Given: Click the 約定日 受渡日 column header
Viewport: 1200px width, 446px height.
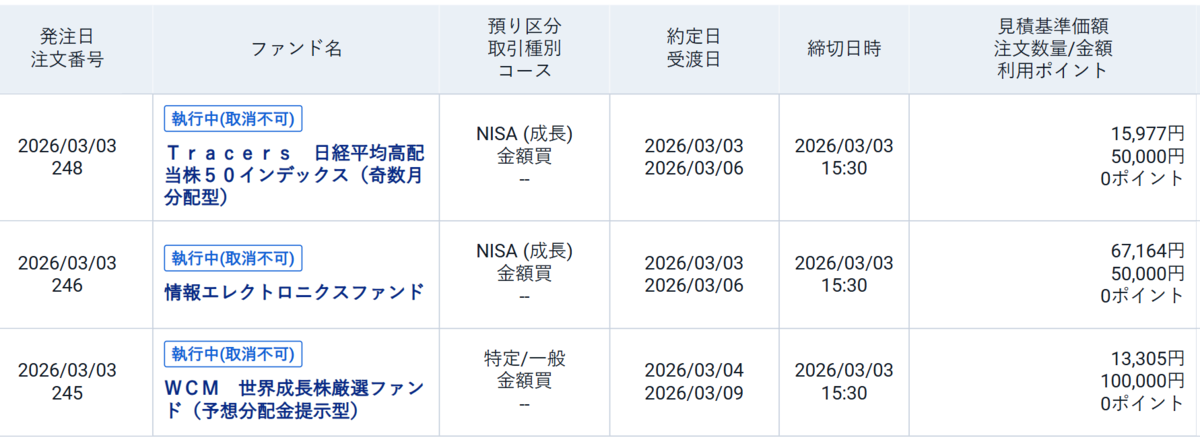Looking at the screenshot, I should (x=694, y=49).
